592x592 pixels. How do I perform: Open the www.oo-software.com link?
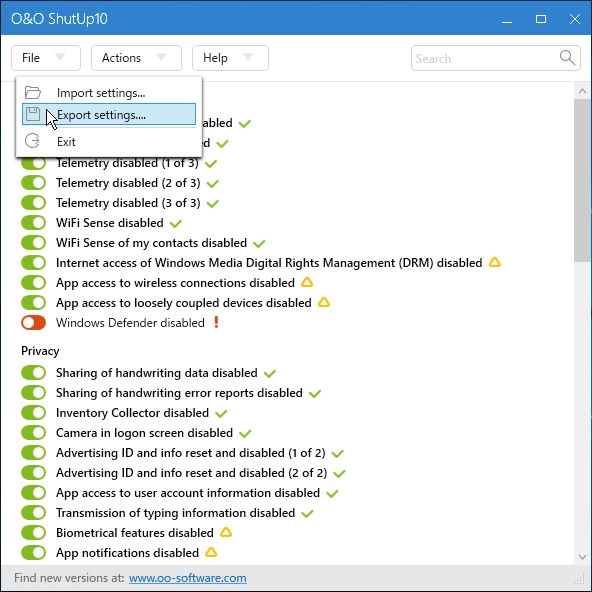188,578
